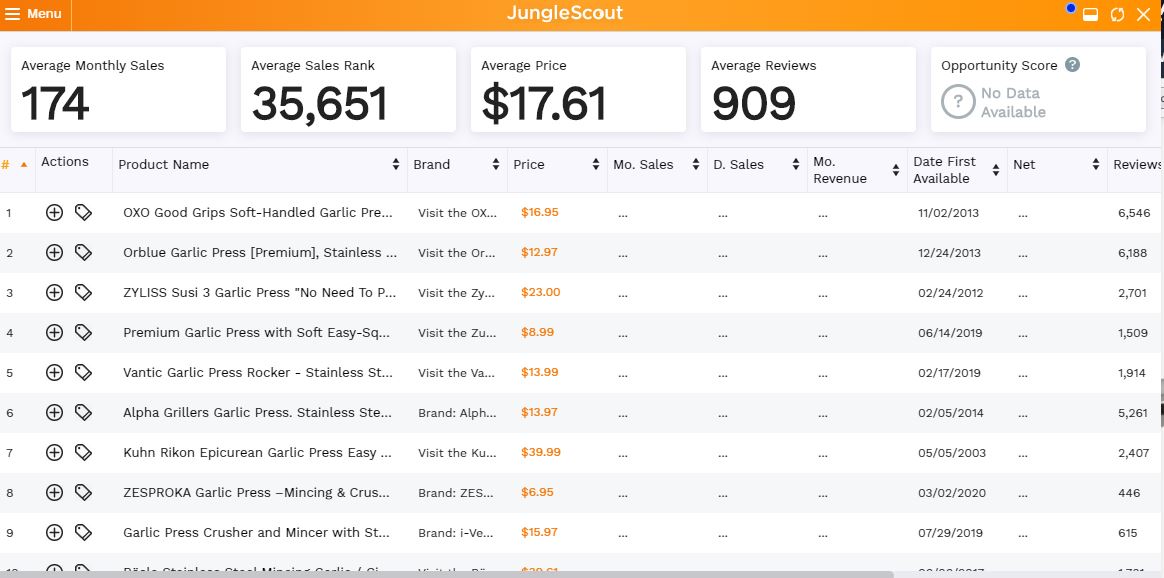The image size is (1164, 578).
Task: Open the Opportunity Score help question mark
Action: [1072, 65]
